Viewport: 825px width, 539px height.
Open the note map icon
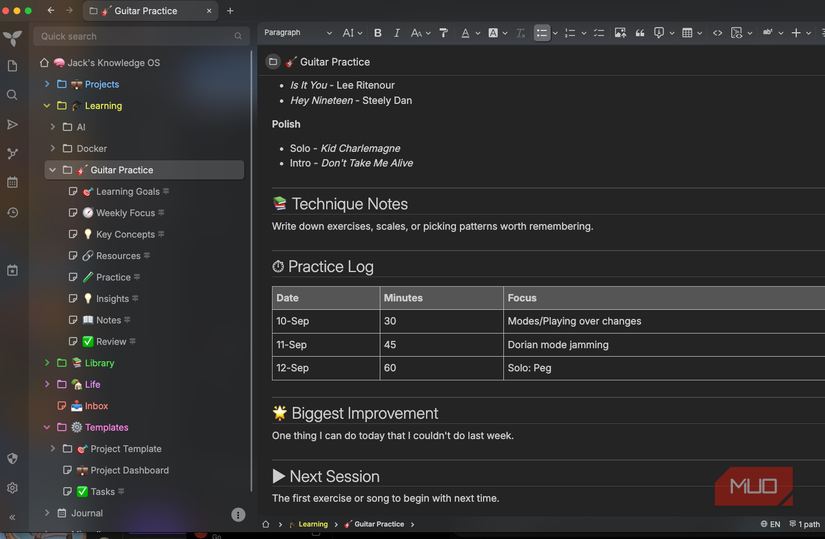tap(12, 154)
